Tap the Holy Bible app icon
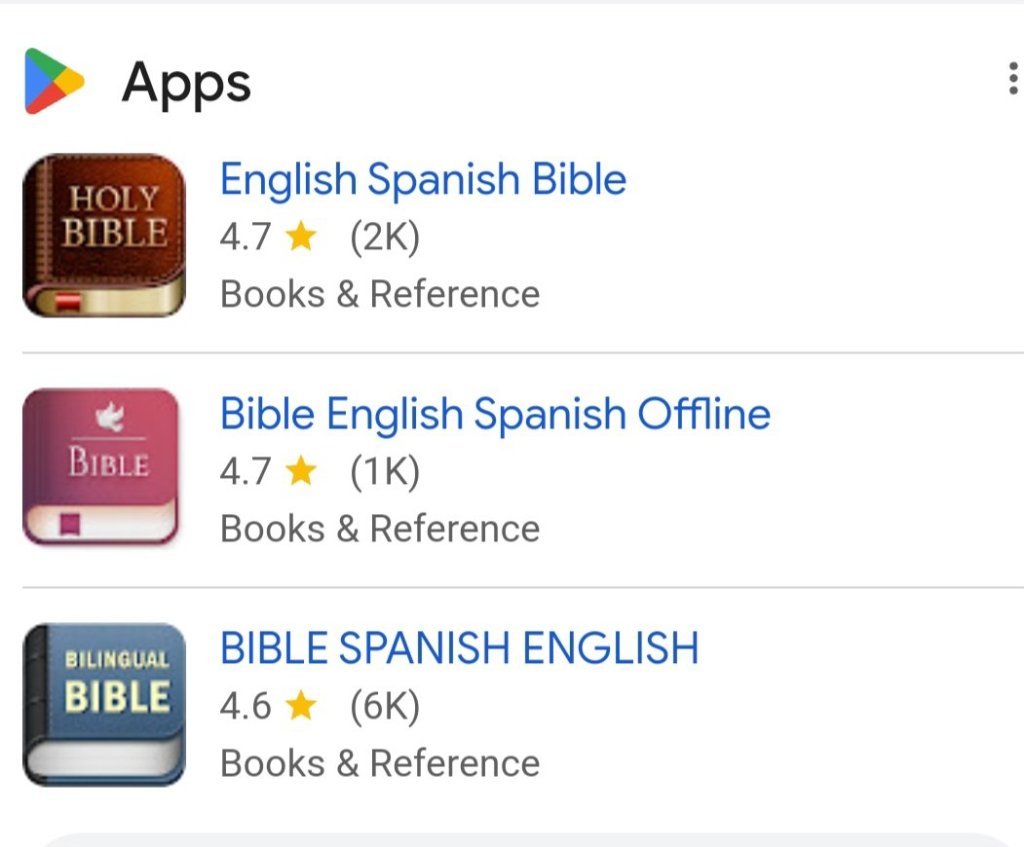Viewport: 1024px width, 847px height. pos(104,236)
